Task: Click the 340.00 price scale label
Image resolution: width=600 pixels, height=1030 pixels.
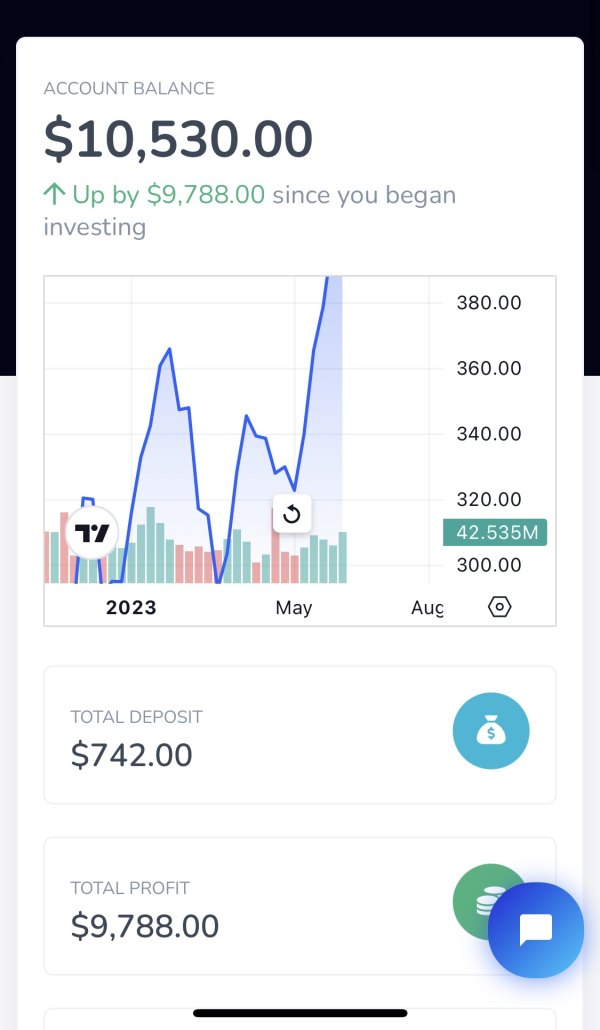Action: coord(488,434)
